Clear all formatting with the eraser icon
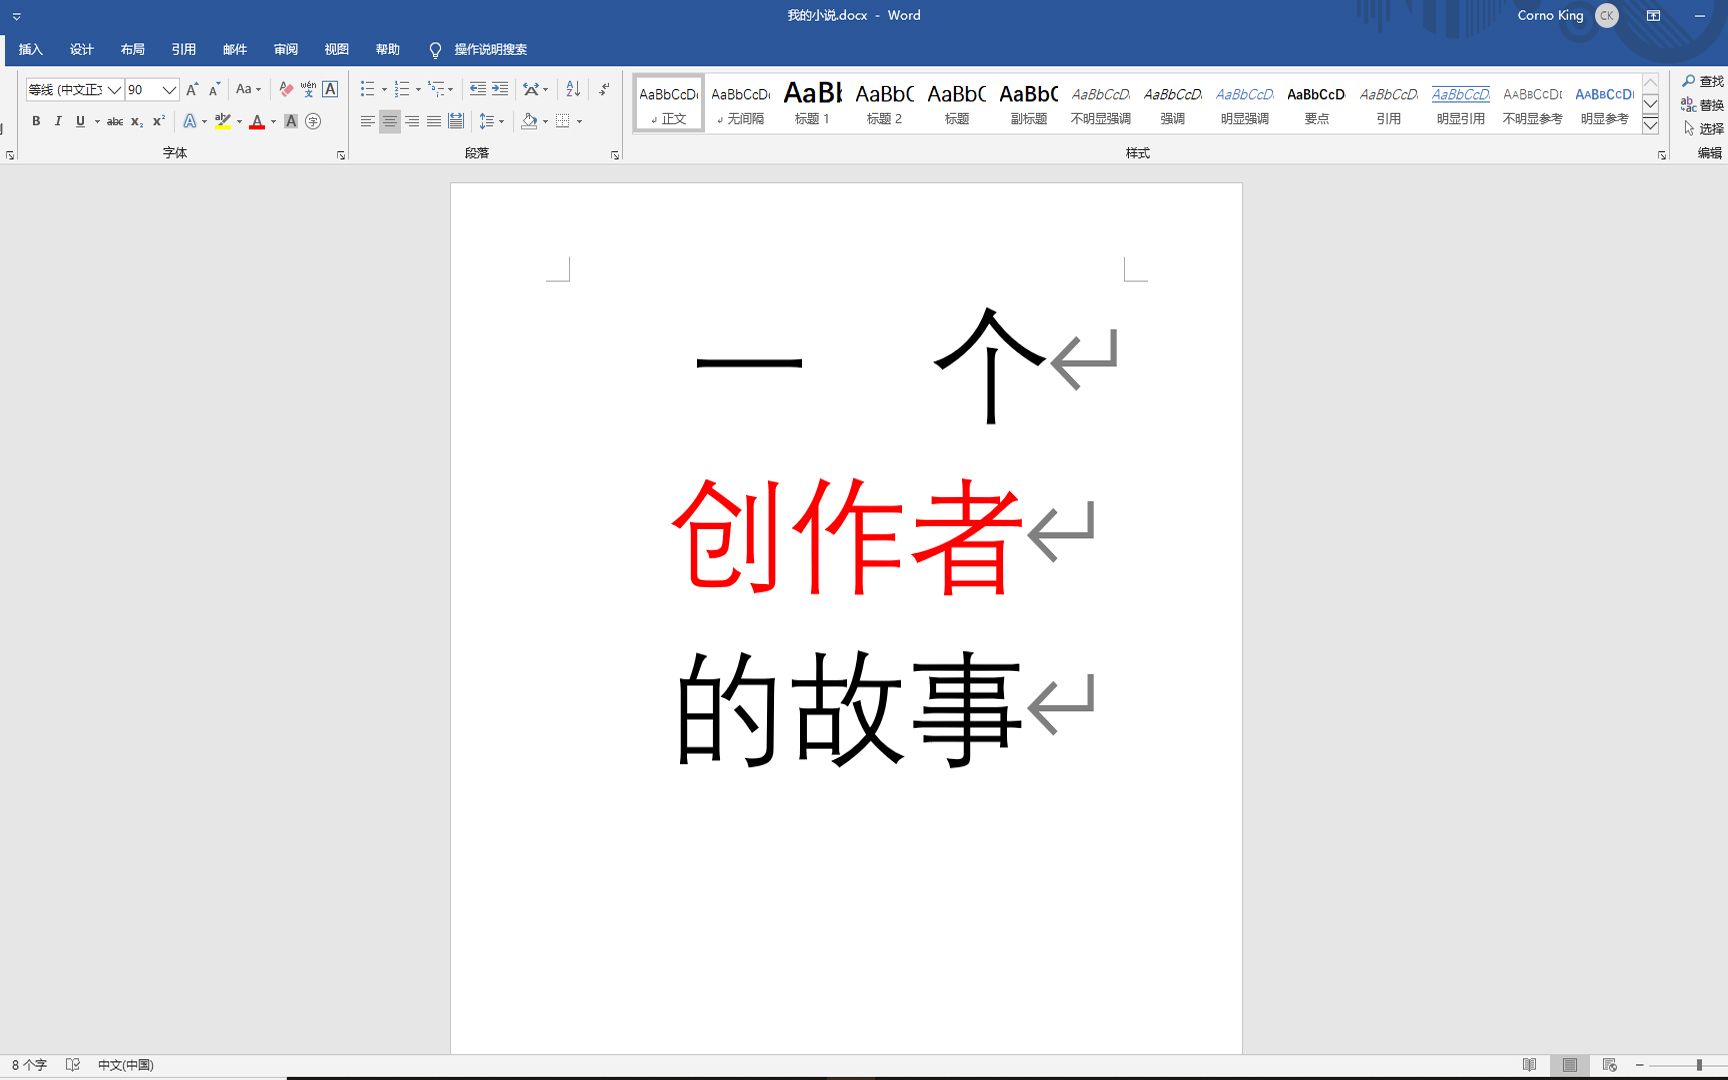The width and height of the screenshot is (1728, 1080). [x=286, y=89]
